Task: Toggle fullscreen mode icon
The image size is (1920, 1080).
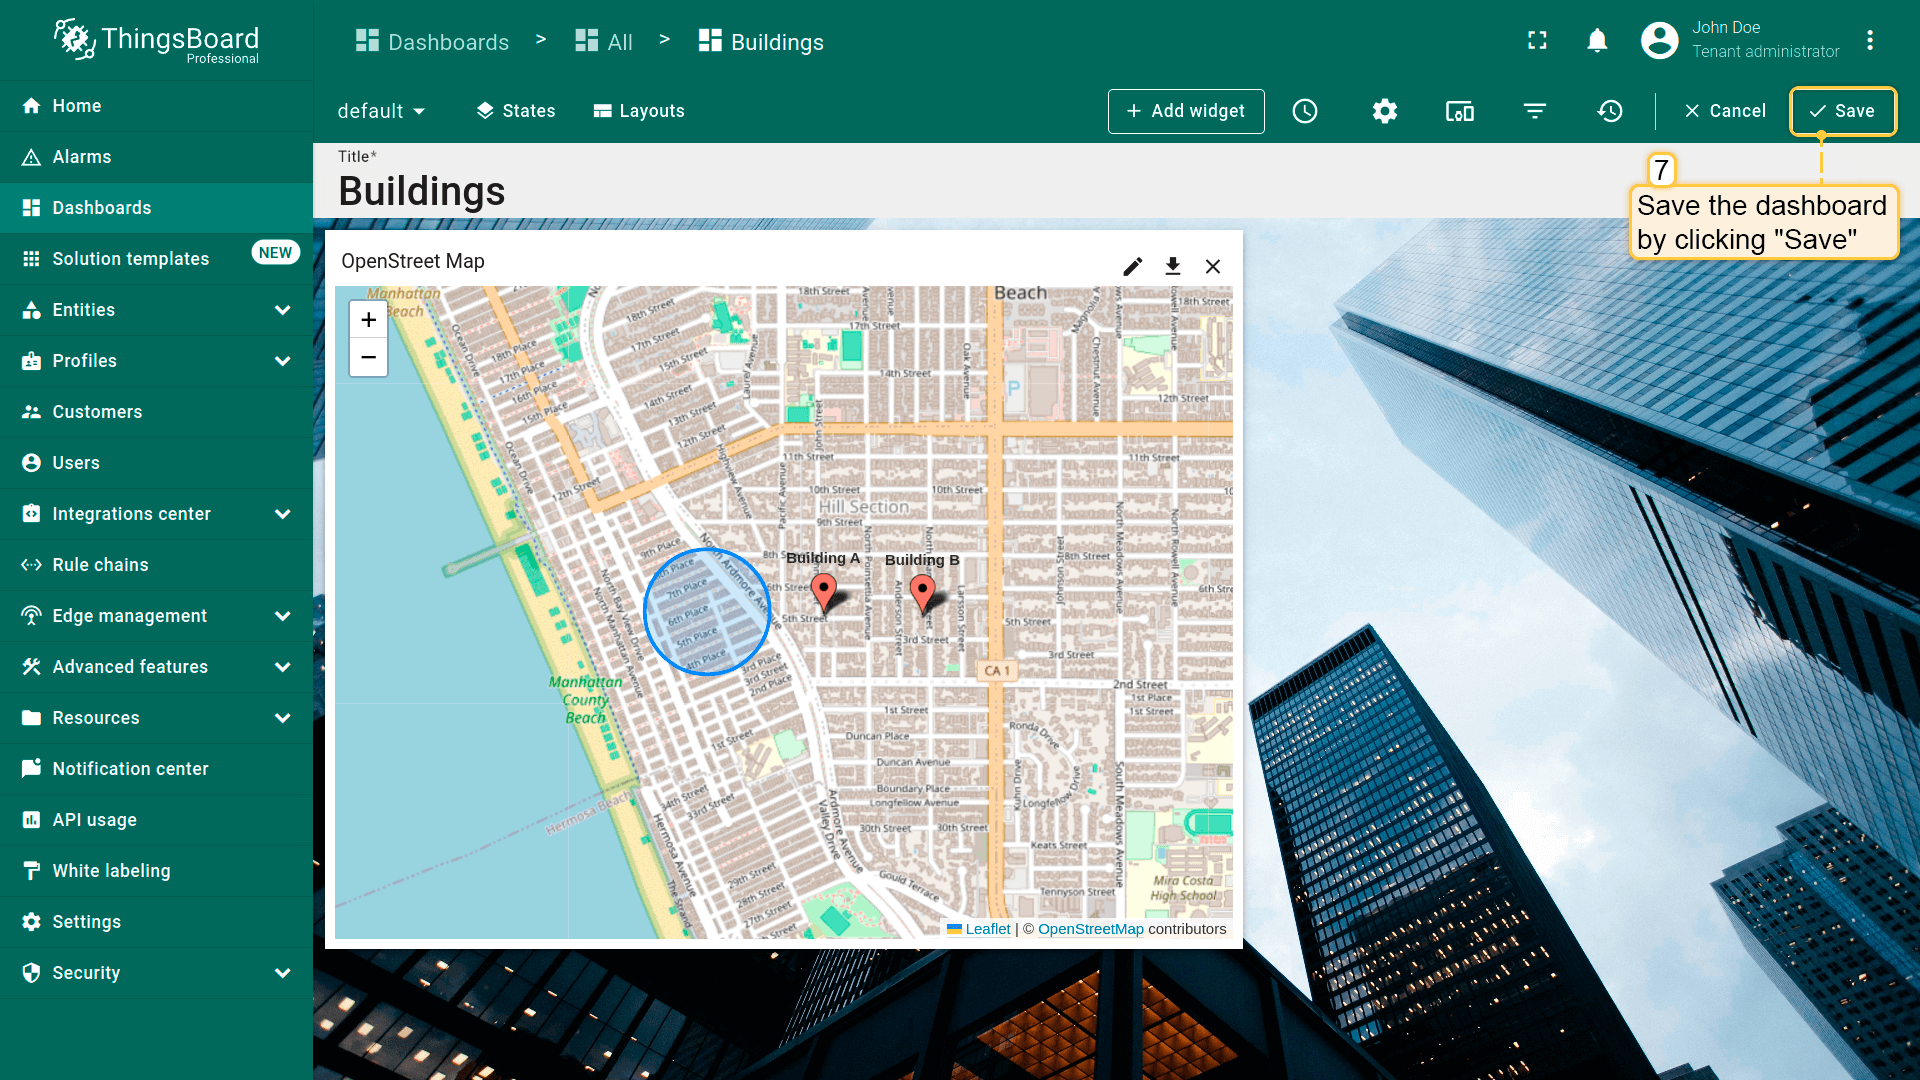Action: point(1537,40)
